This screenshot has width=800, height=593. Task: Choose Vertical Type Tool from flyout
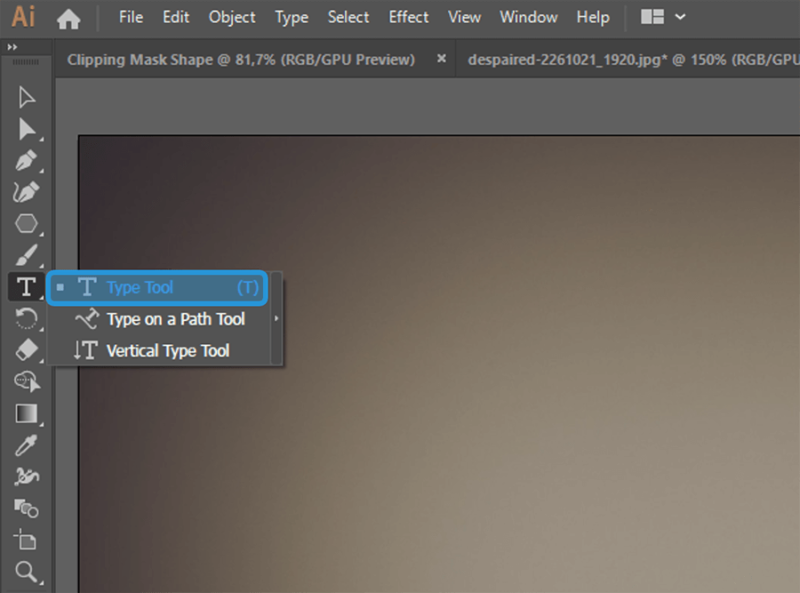coord(160,351)
